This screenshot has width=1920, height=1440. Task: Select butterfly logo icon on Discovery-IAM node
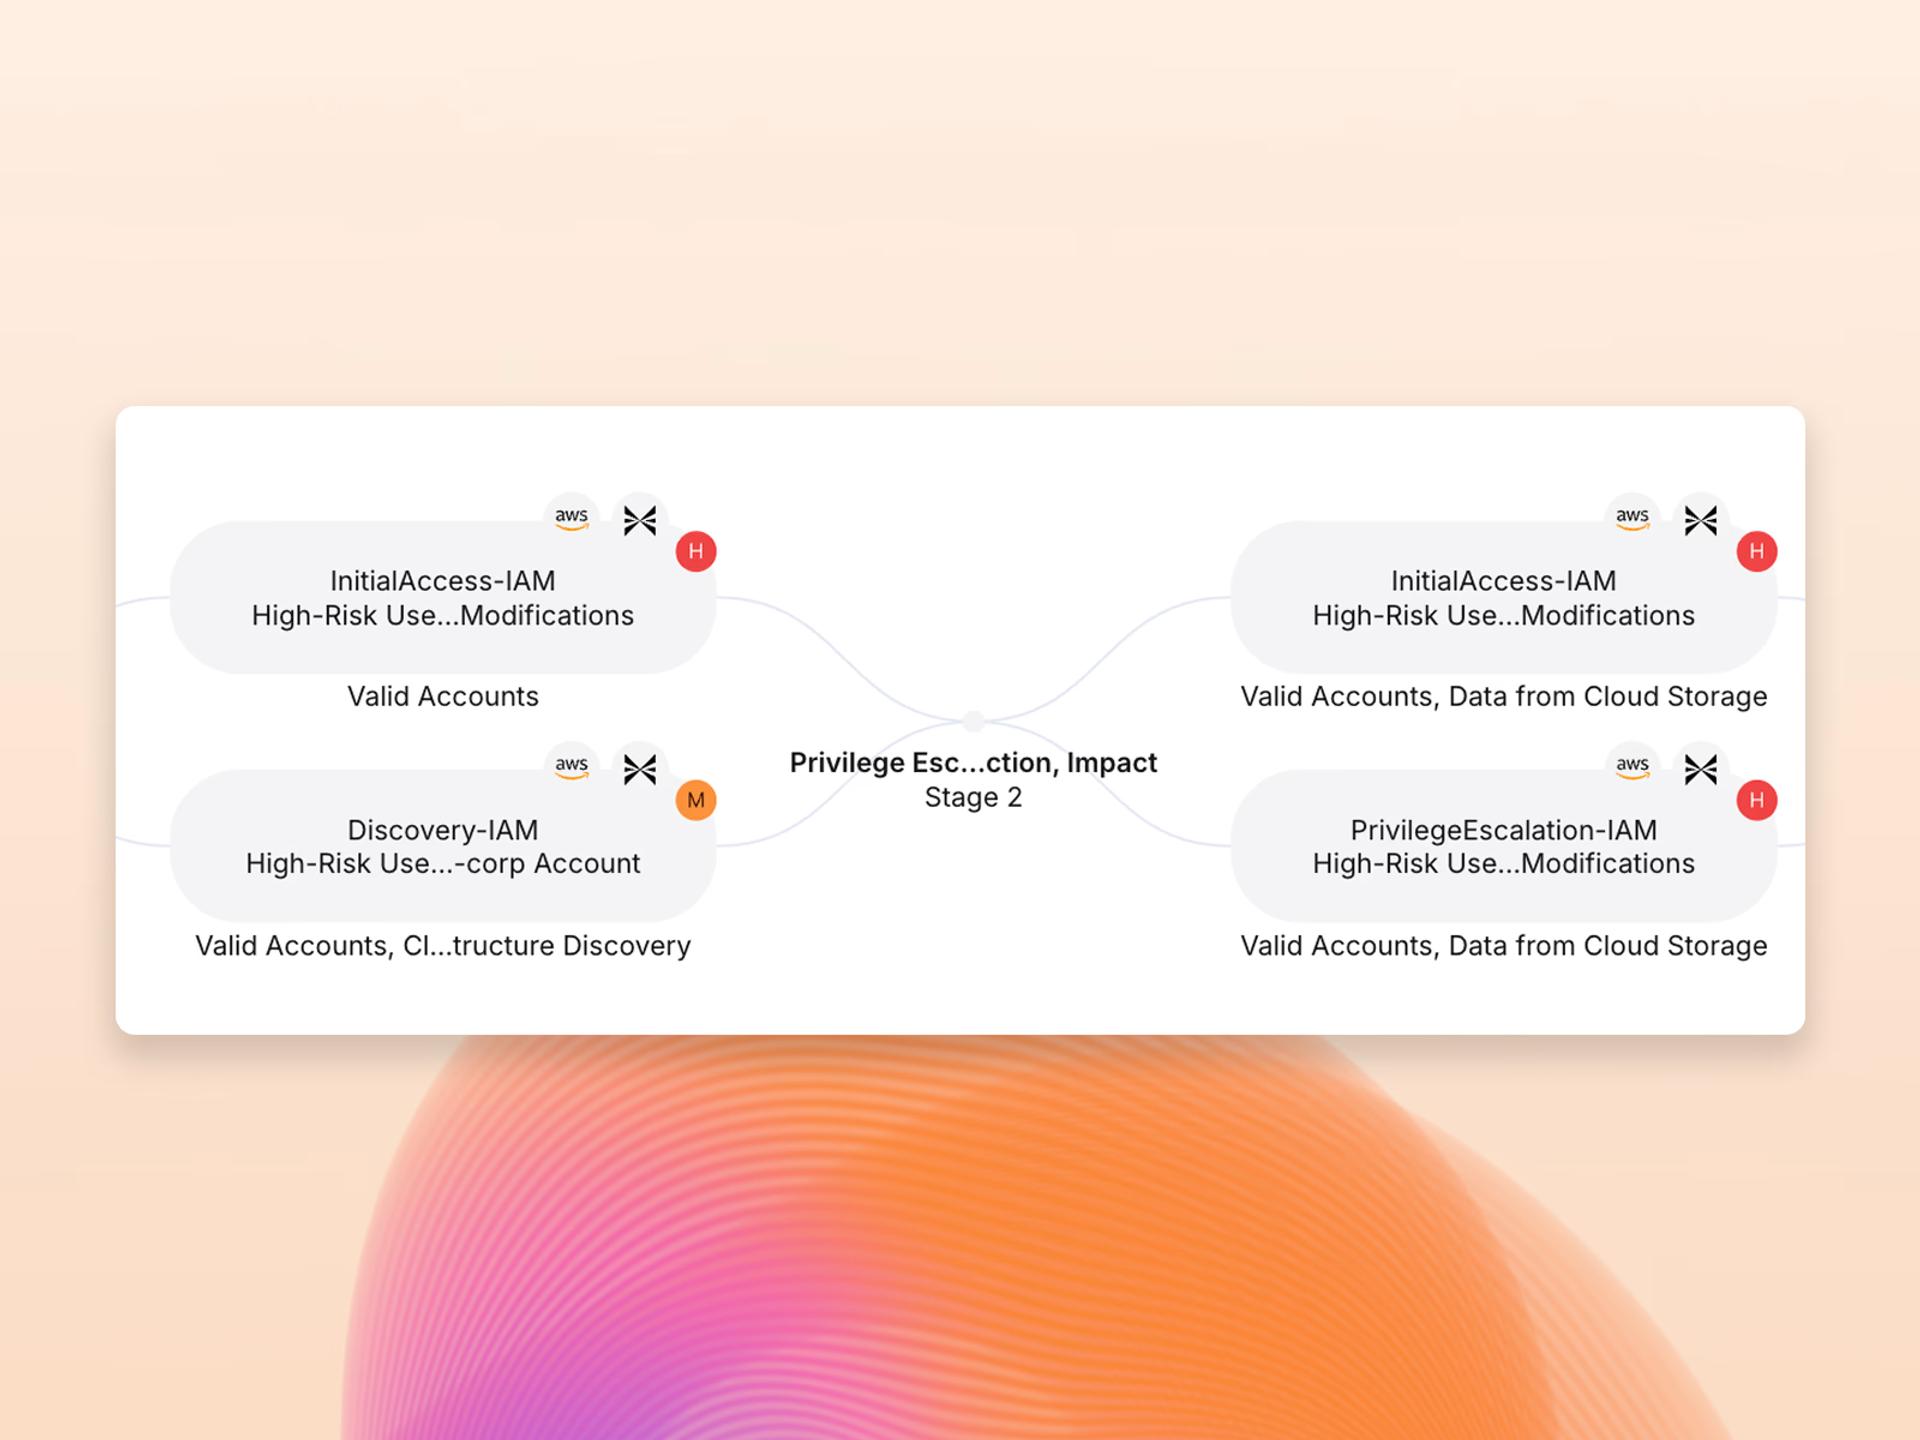pyautogui.click(x=640, y=769)
